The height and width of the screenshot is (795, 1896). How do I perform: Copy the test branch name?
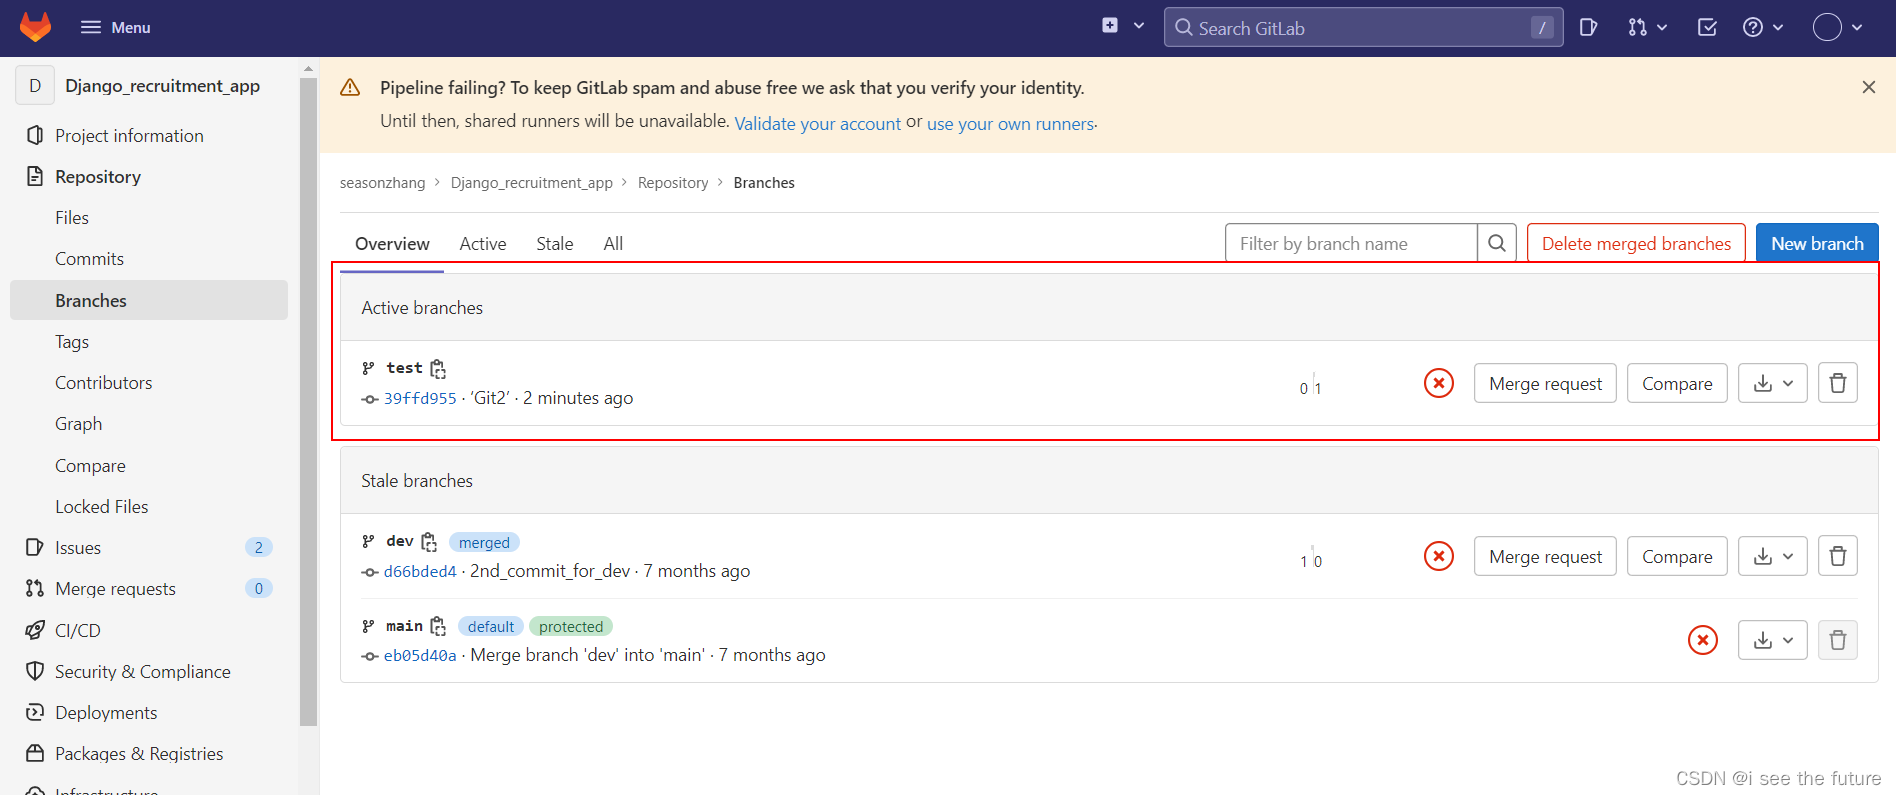pos(438,369)
